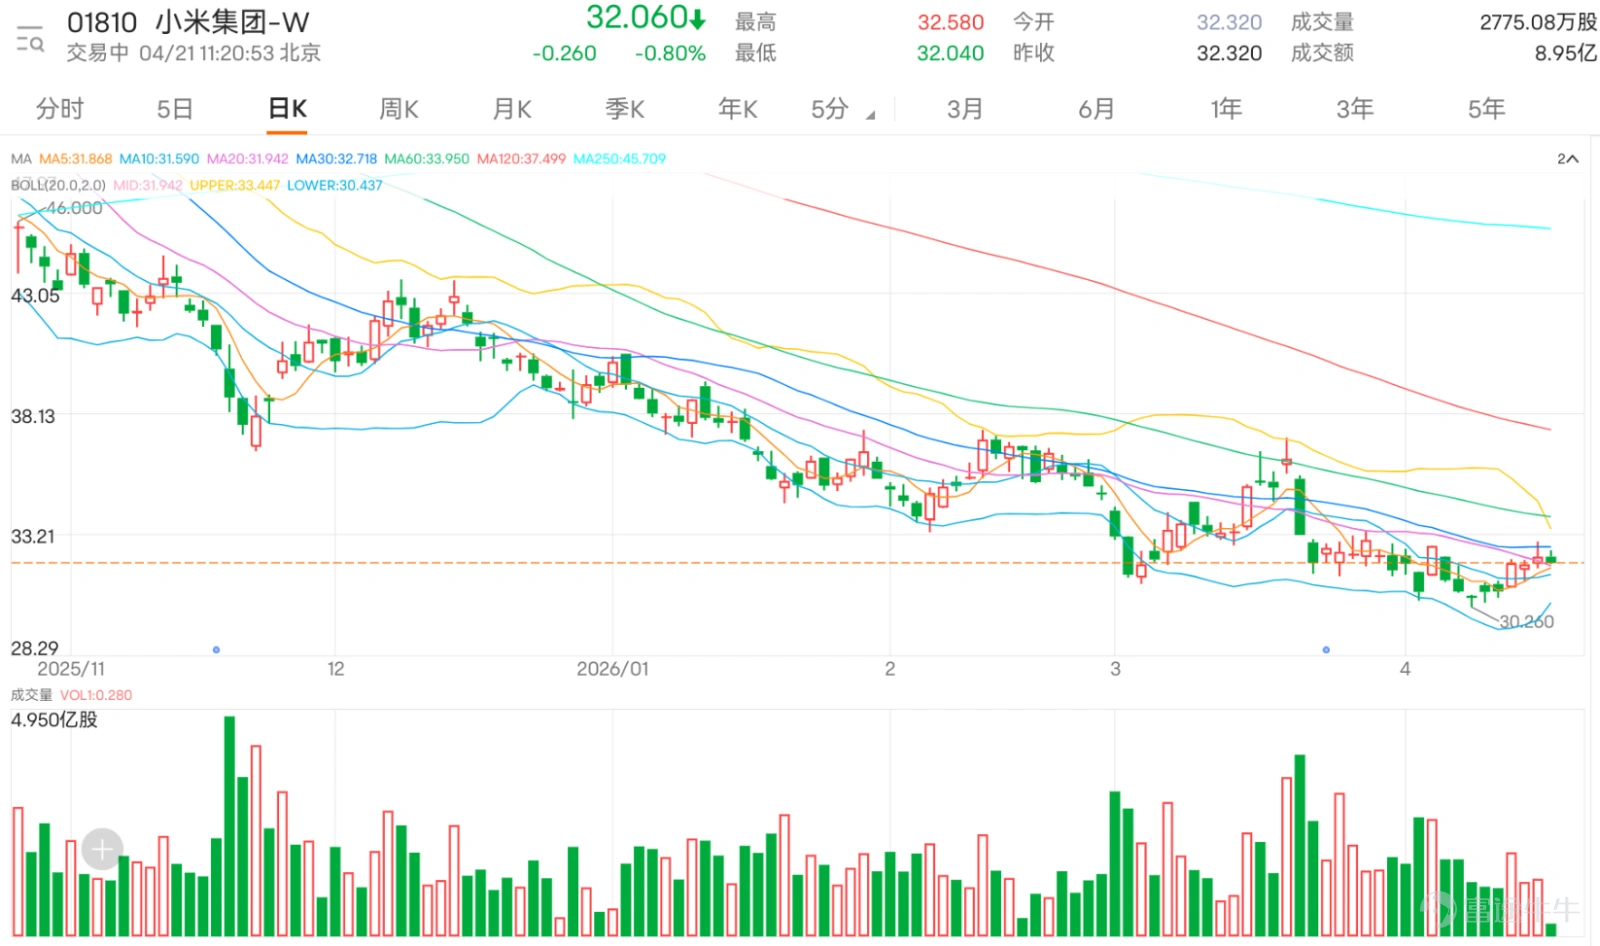Click the MA250:45.709 indicator label
Screen dimensions: 1600x946
click(619, 159)
